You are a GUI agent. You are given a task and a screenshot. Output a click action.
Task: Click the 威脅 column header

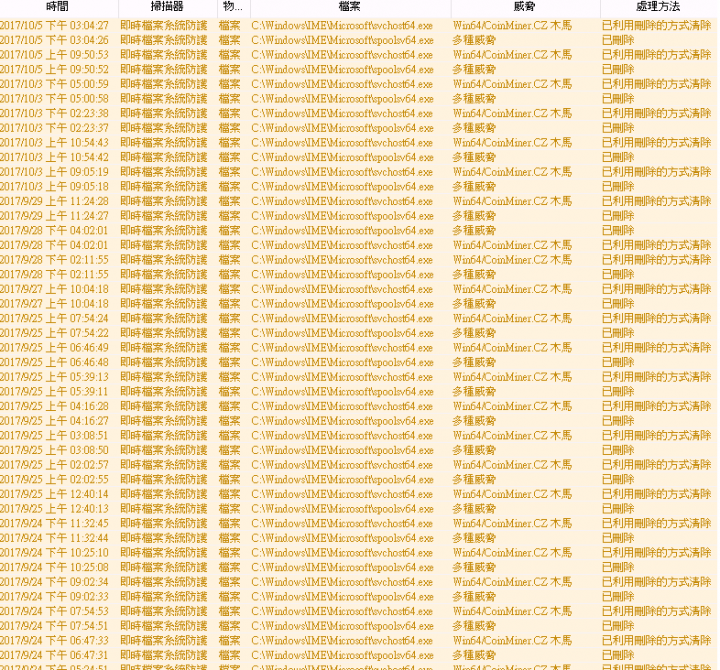(x=525, y=7)
